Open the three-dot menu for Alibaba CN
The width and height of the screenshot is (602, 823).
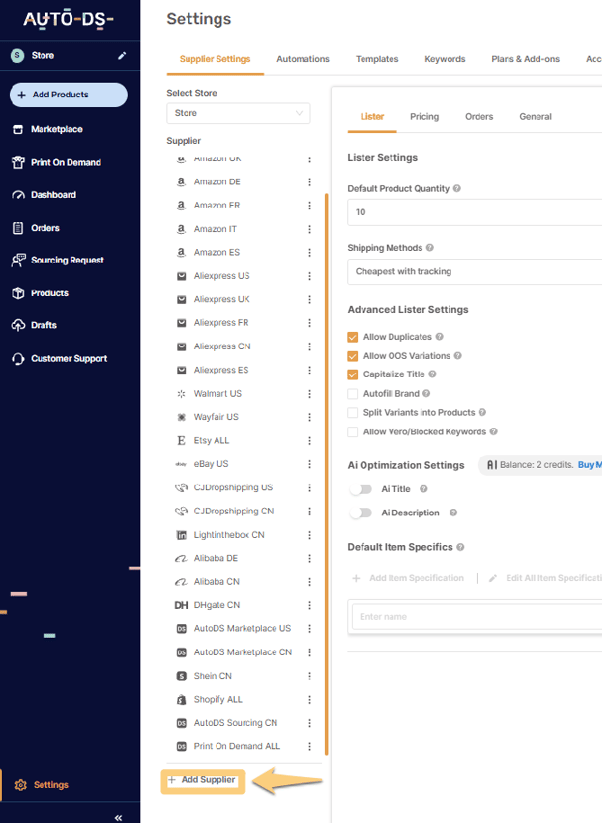[309, 582]
